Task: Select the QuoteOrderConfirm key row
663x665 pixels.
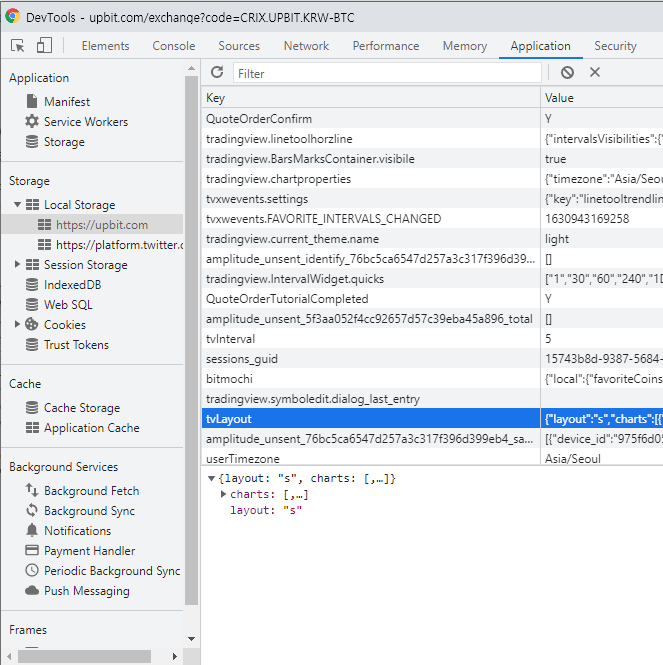Action: click(371, 119)
